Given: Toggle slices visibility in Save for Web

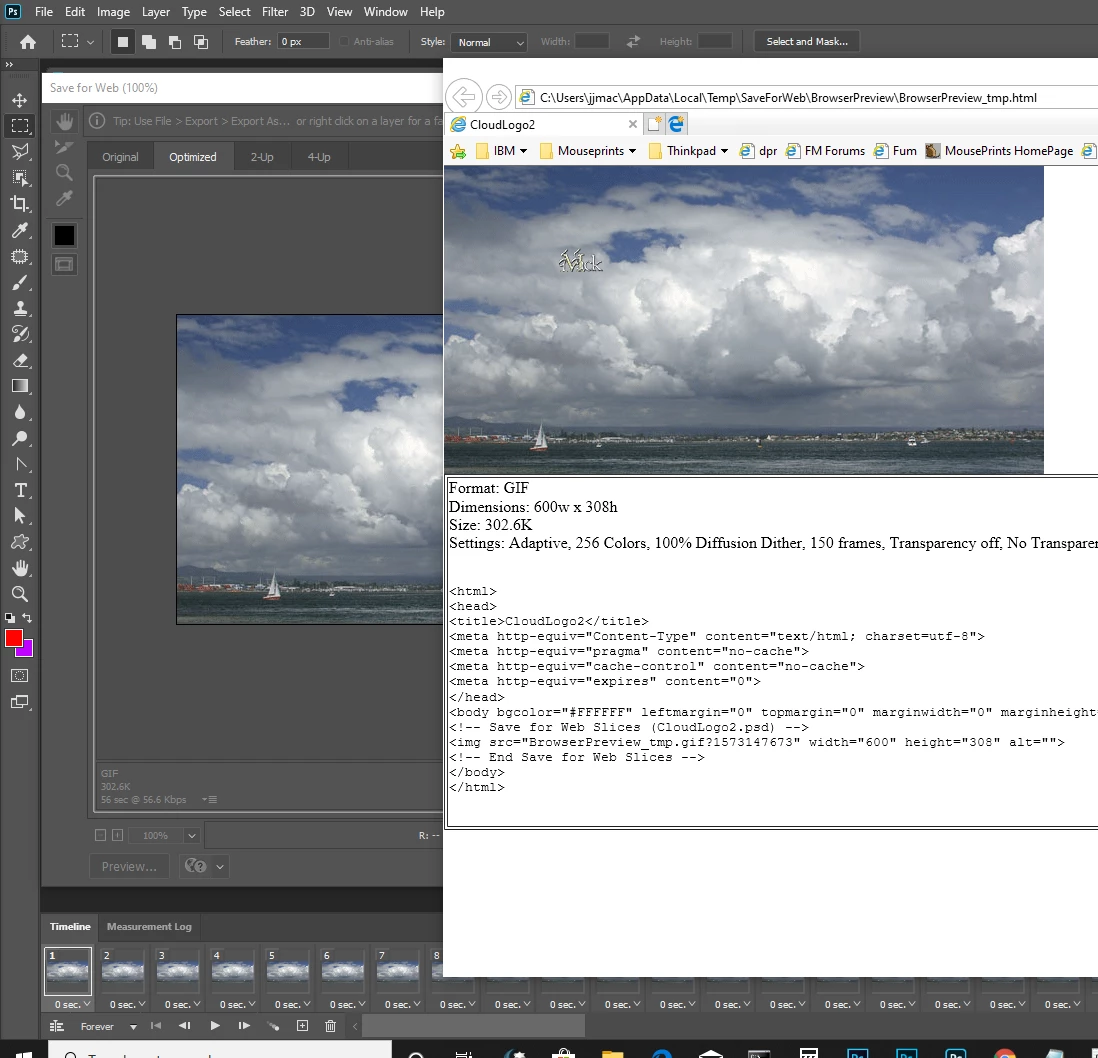Looking at the screenshot, I should tap(64, 264).
